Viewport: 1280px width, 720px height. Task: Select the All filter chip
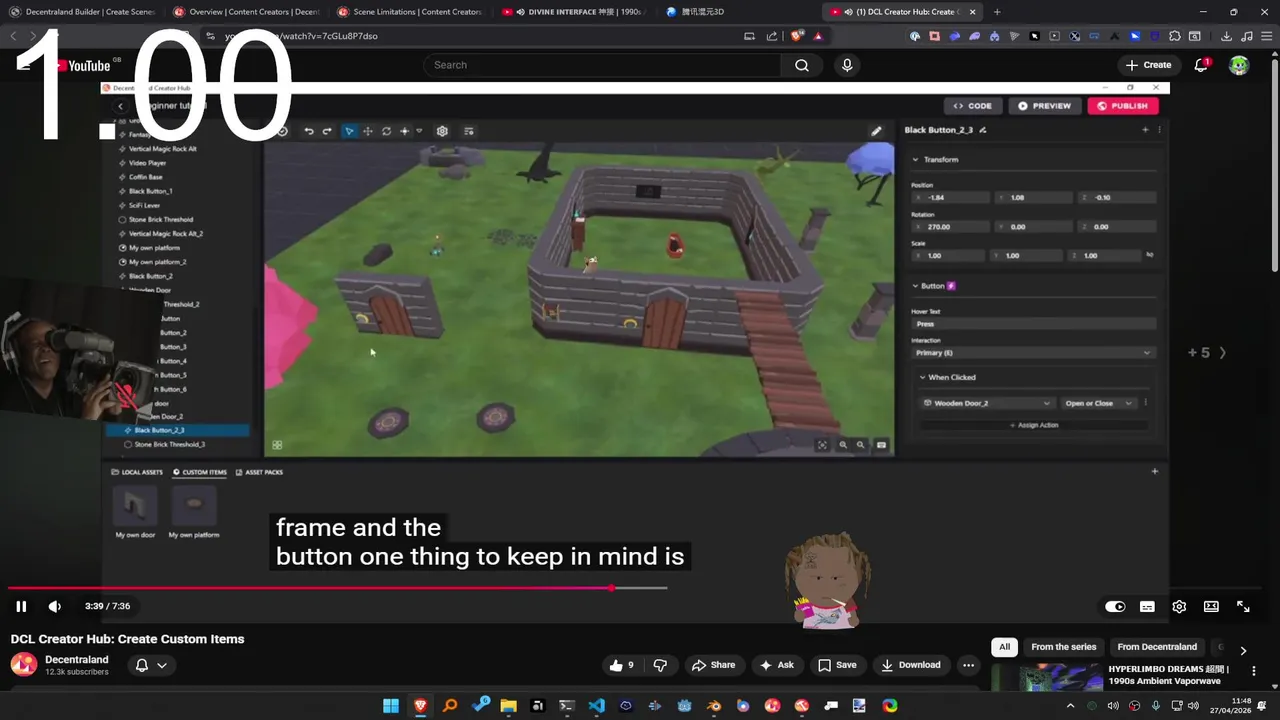pyautogui.click(x=1004, y=647)
